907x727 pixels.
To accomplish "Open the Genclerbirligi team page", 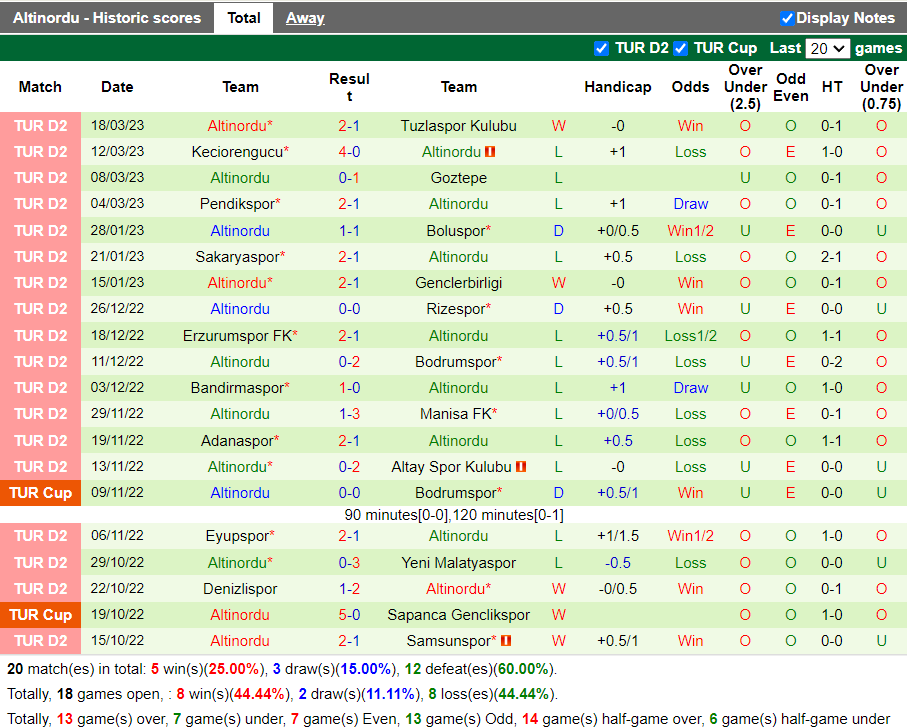I will coord(458,282).
